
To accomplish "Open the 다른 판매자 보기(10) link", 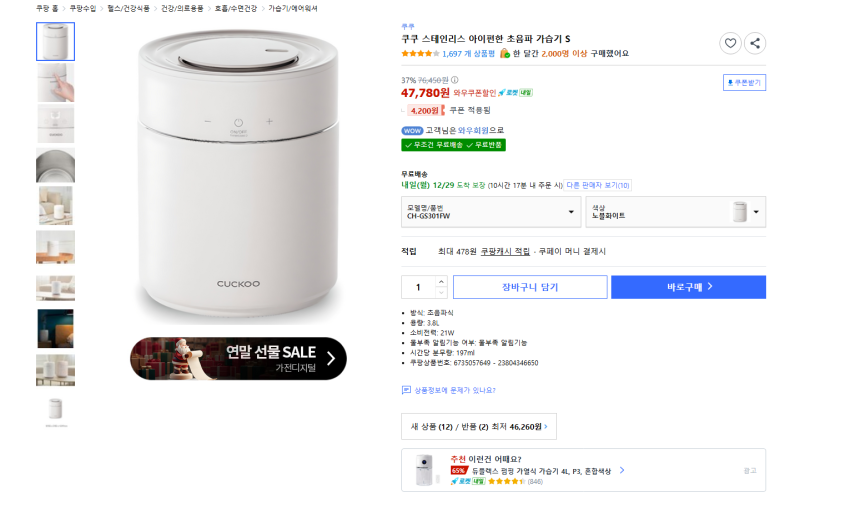I will tap(598, 185).
